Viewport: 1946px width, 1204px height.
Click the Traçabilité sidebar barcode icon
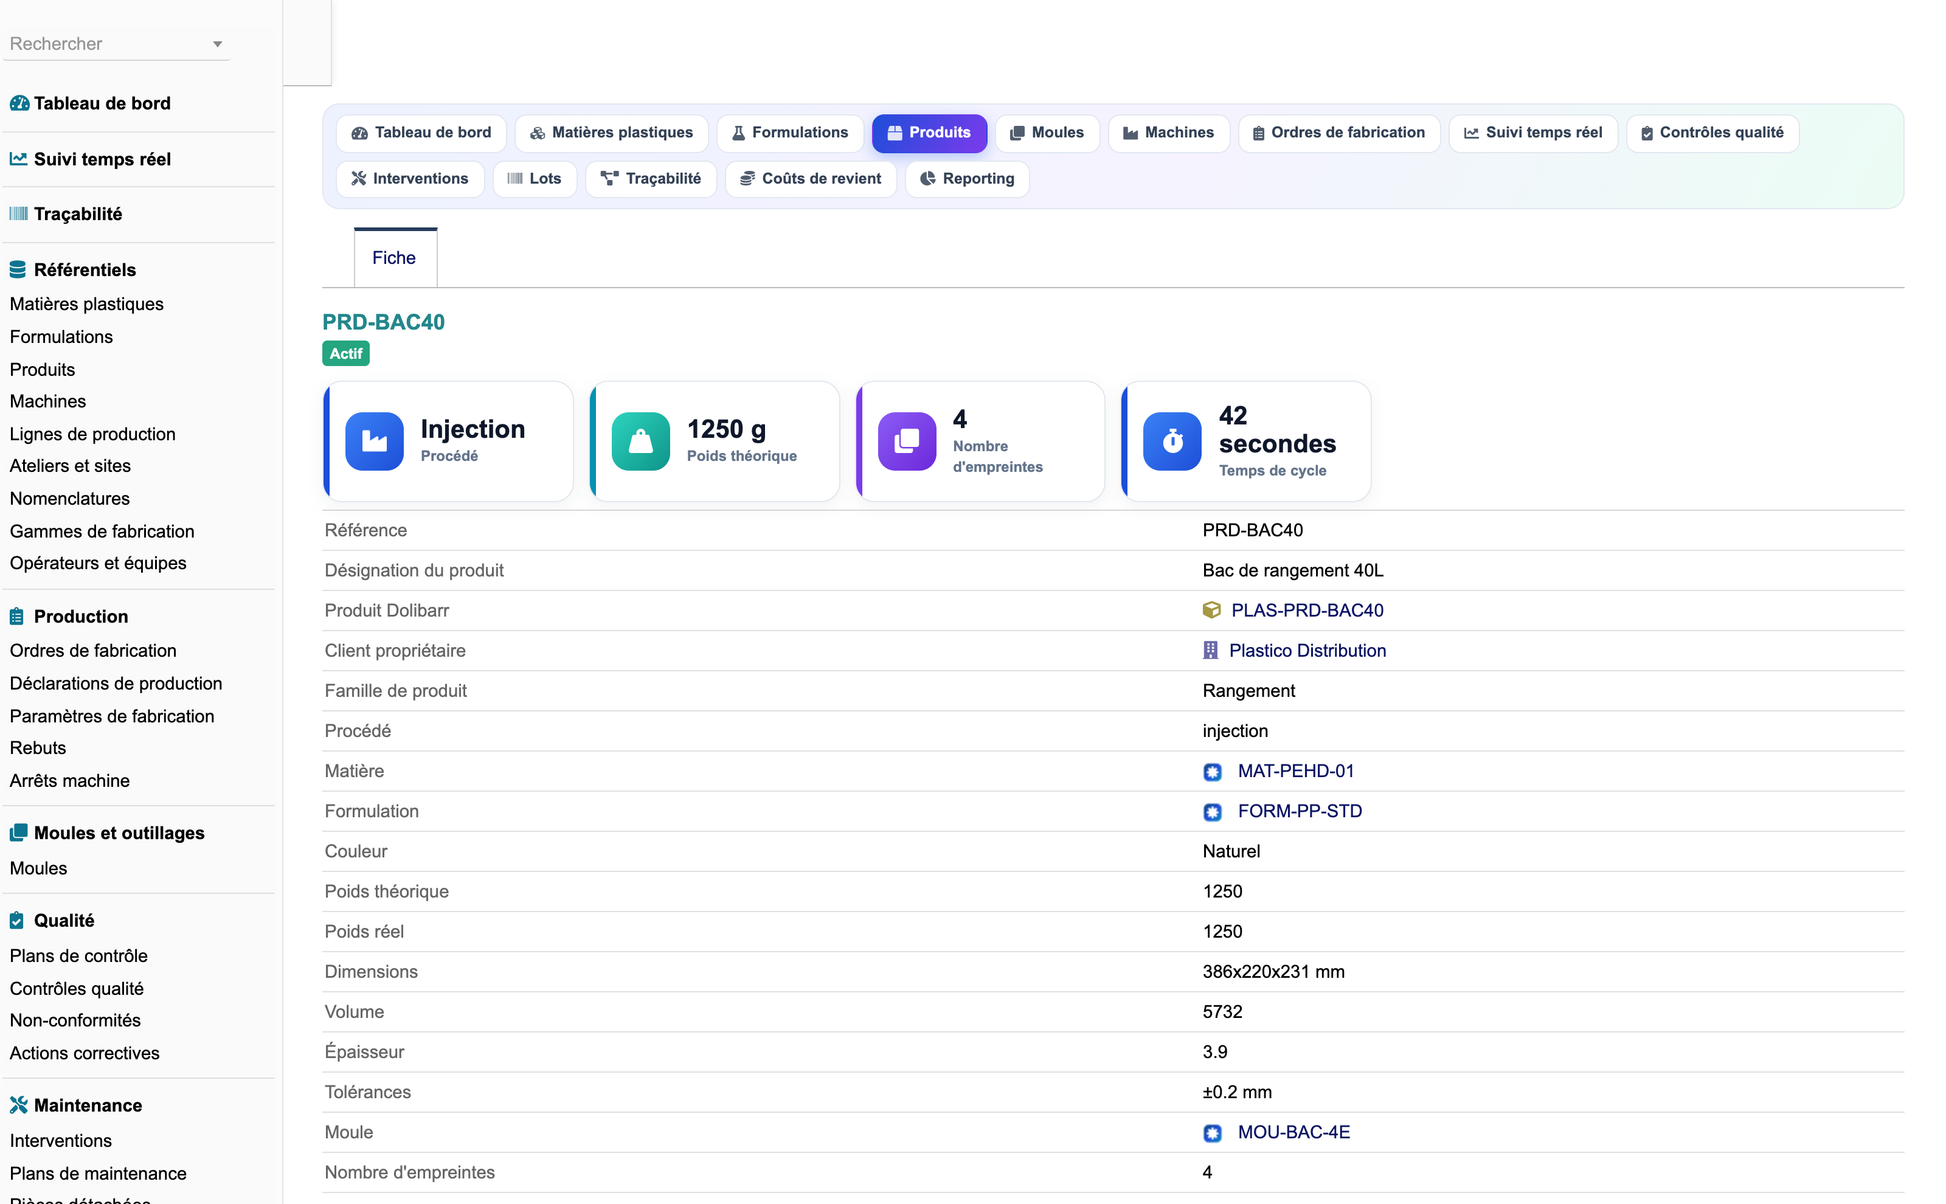(18, 214)
